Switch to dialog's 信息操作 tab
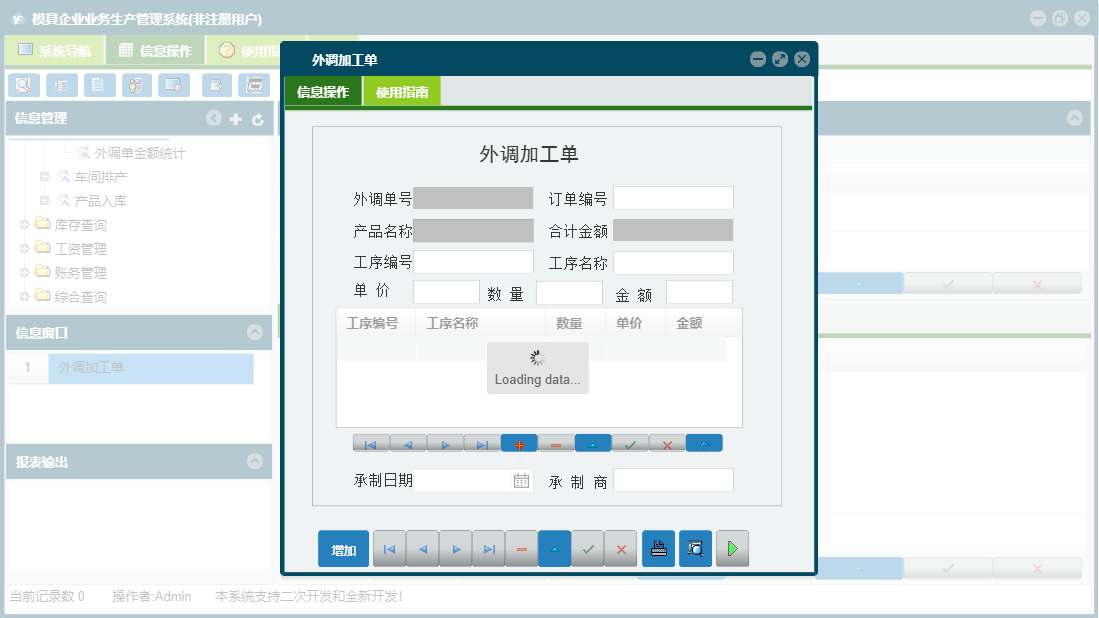1099x618 pixels. [x=323, y=92]
